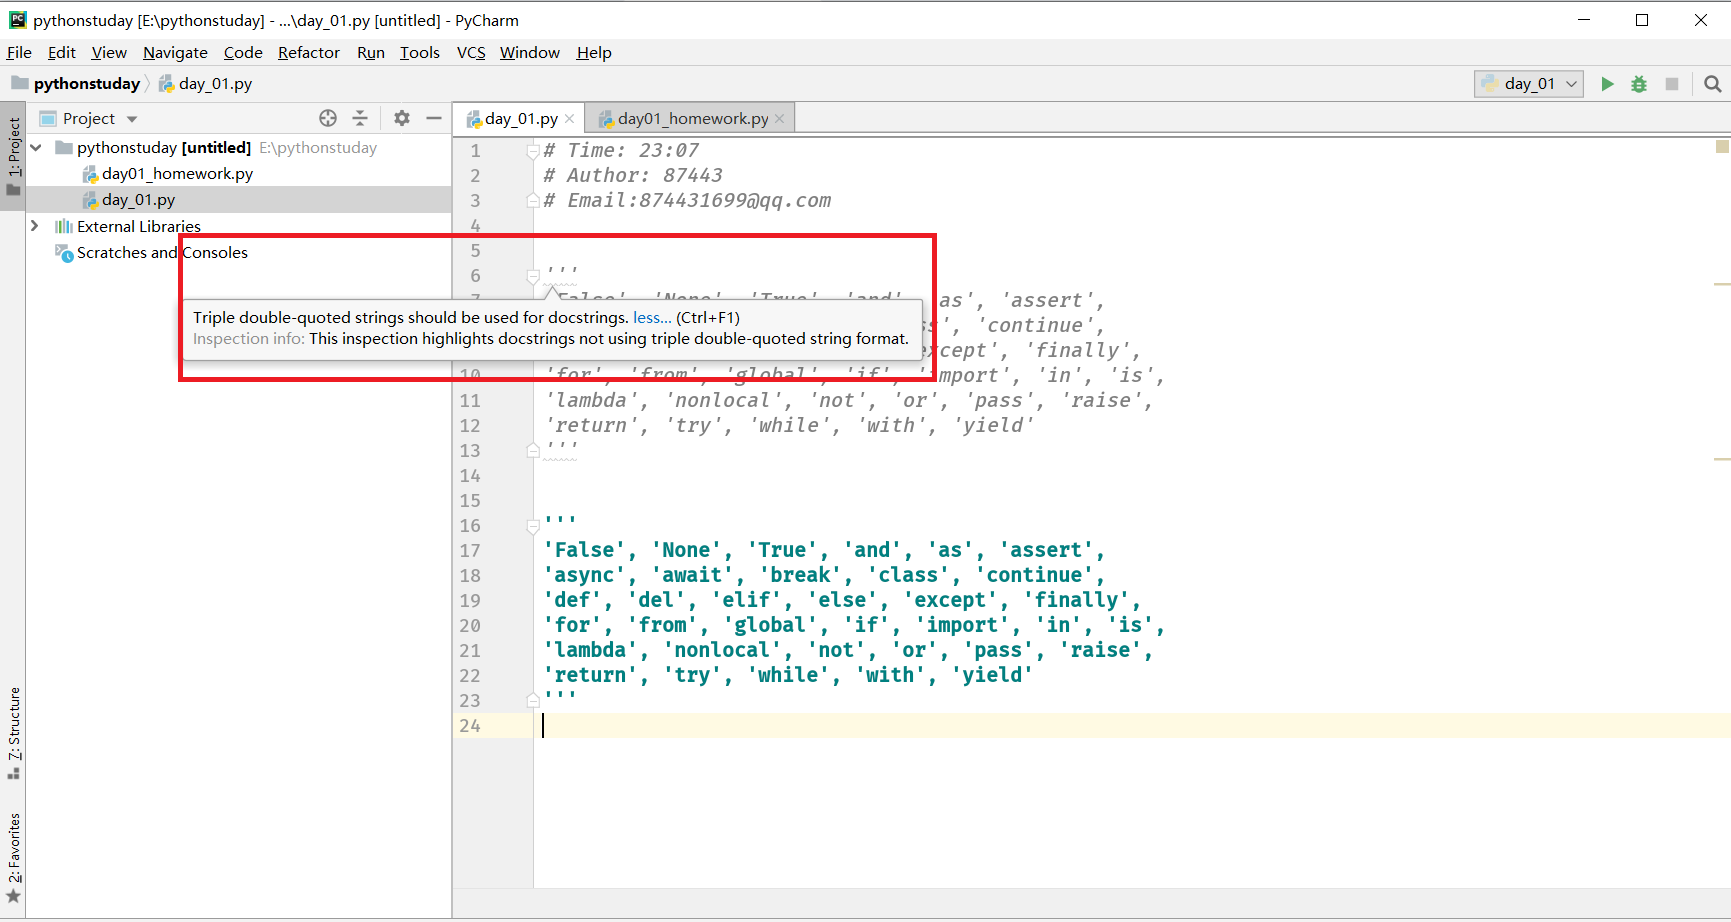Run the day_01 configuration
This screenshot has height=922, width=1731.
coord(1607,84)
